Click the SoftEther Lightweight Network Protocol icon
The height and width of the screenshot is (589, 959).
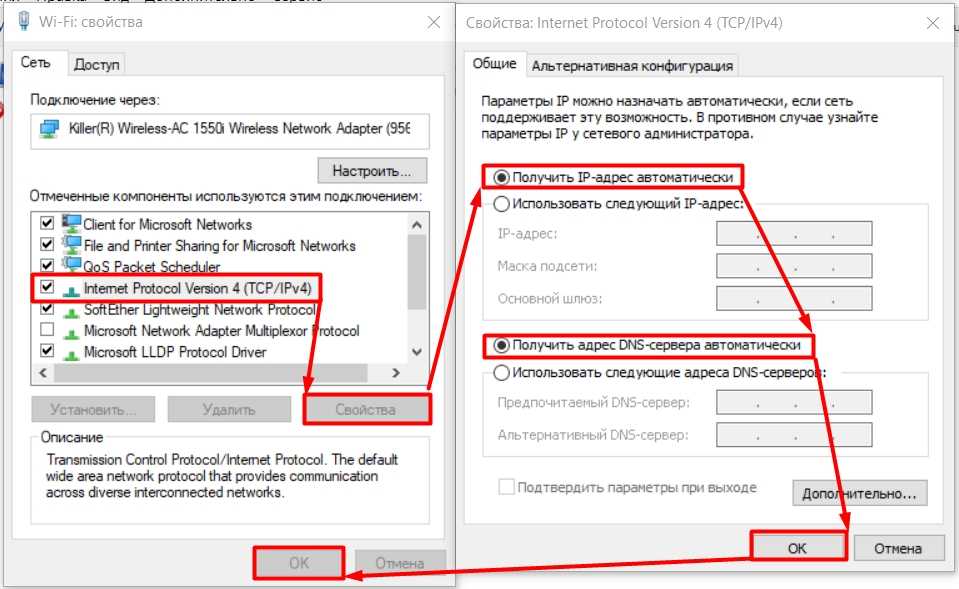[x=71, y=310]
